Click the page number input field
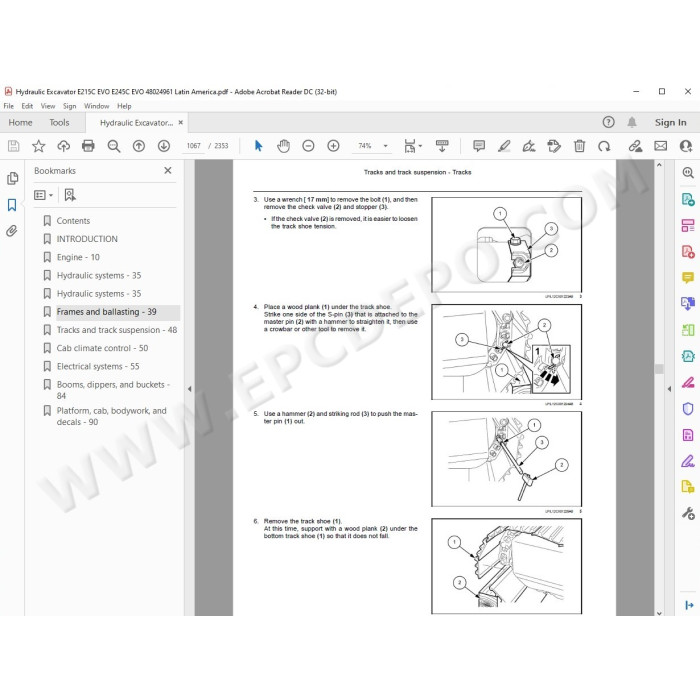The width and height of the screenshot is (700, 700). (x=193, y=146)
